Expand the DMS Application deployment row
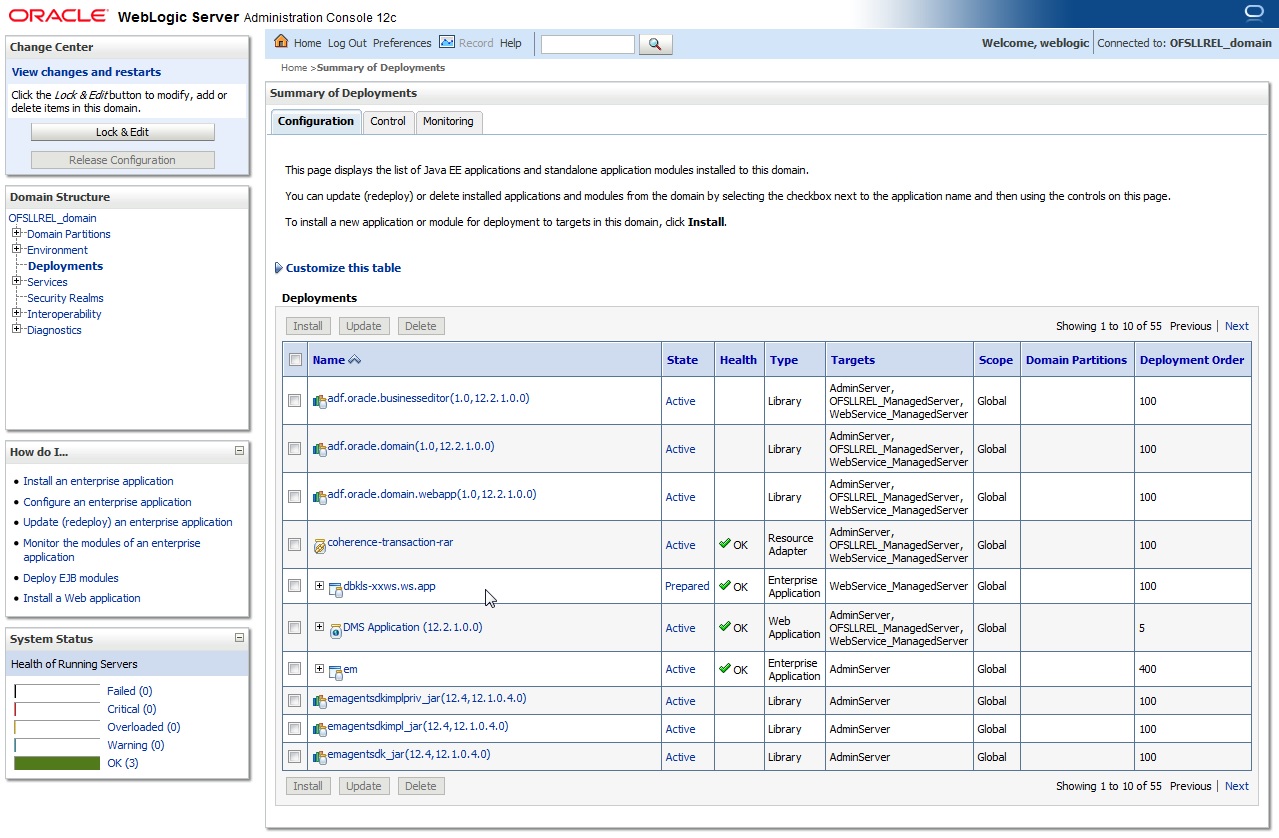 pyautogui.click(x=320, y=627)
